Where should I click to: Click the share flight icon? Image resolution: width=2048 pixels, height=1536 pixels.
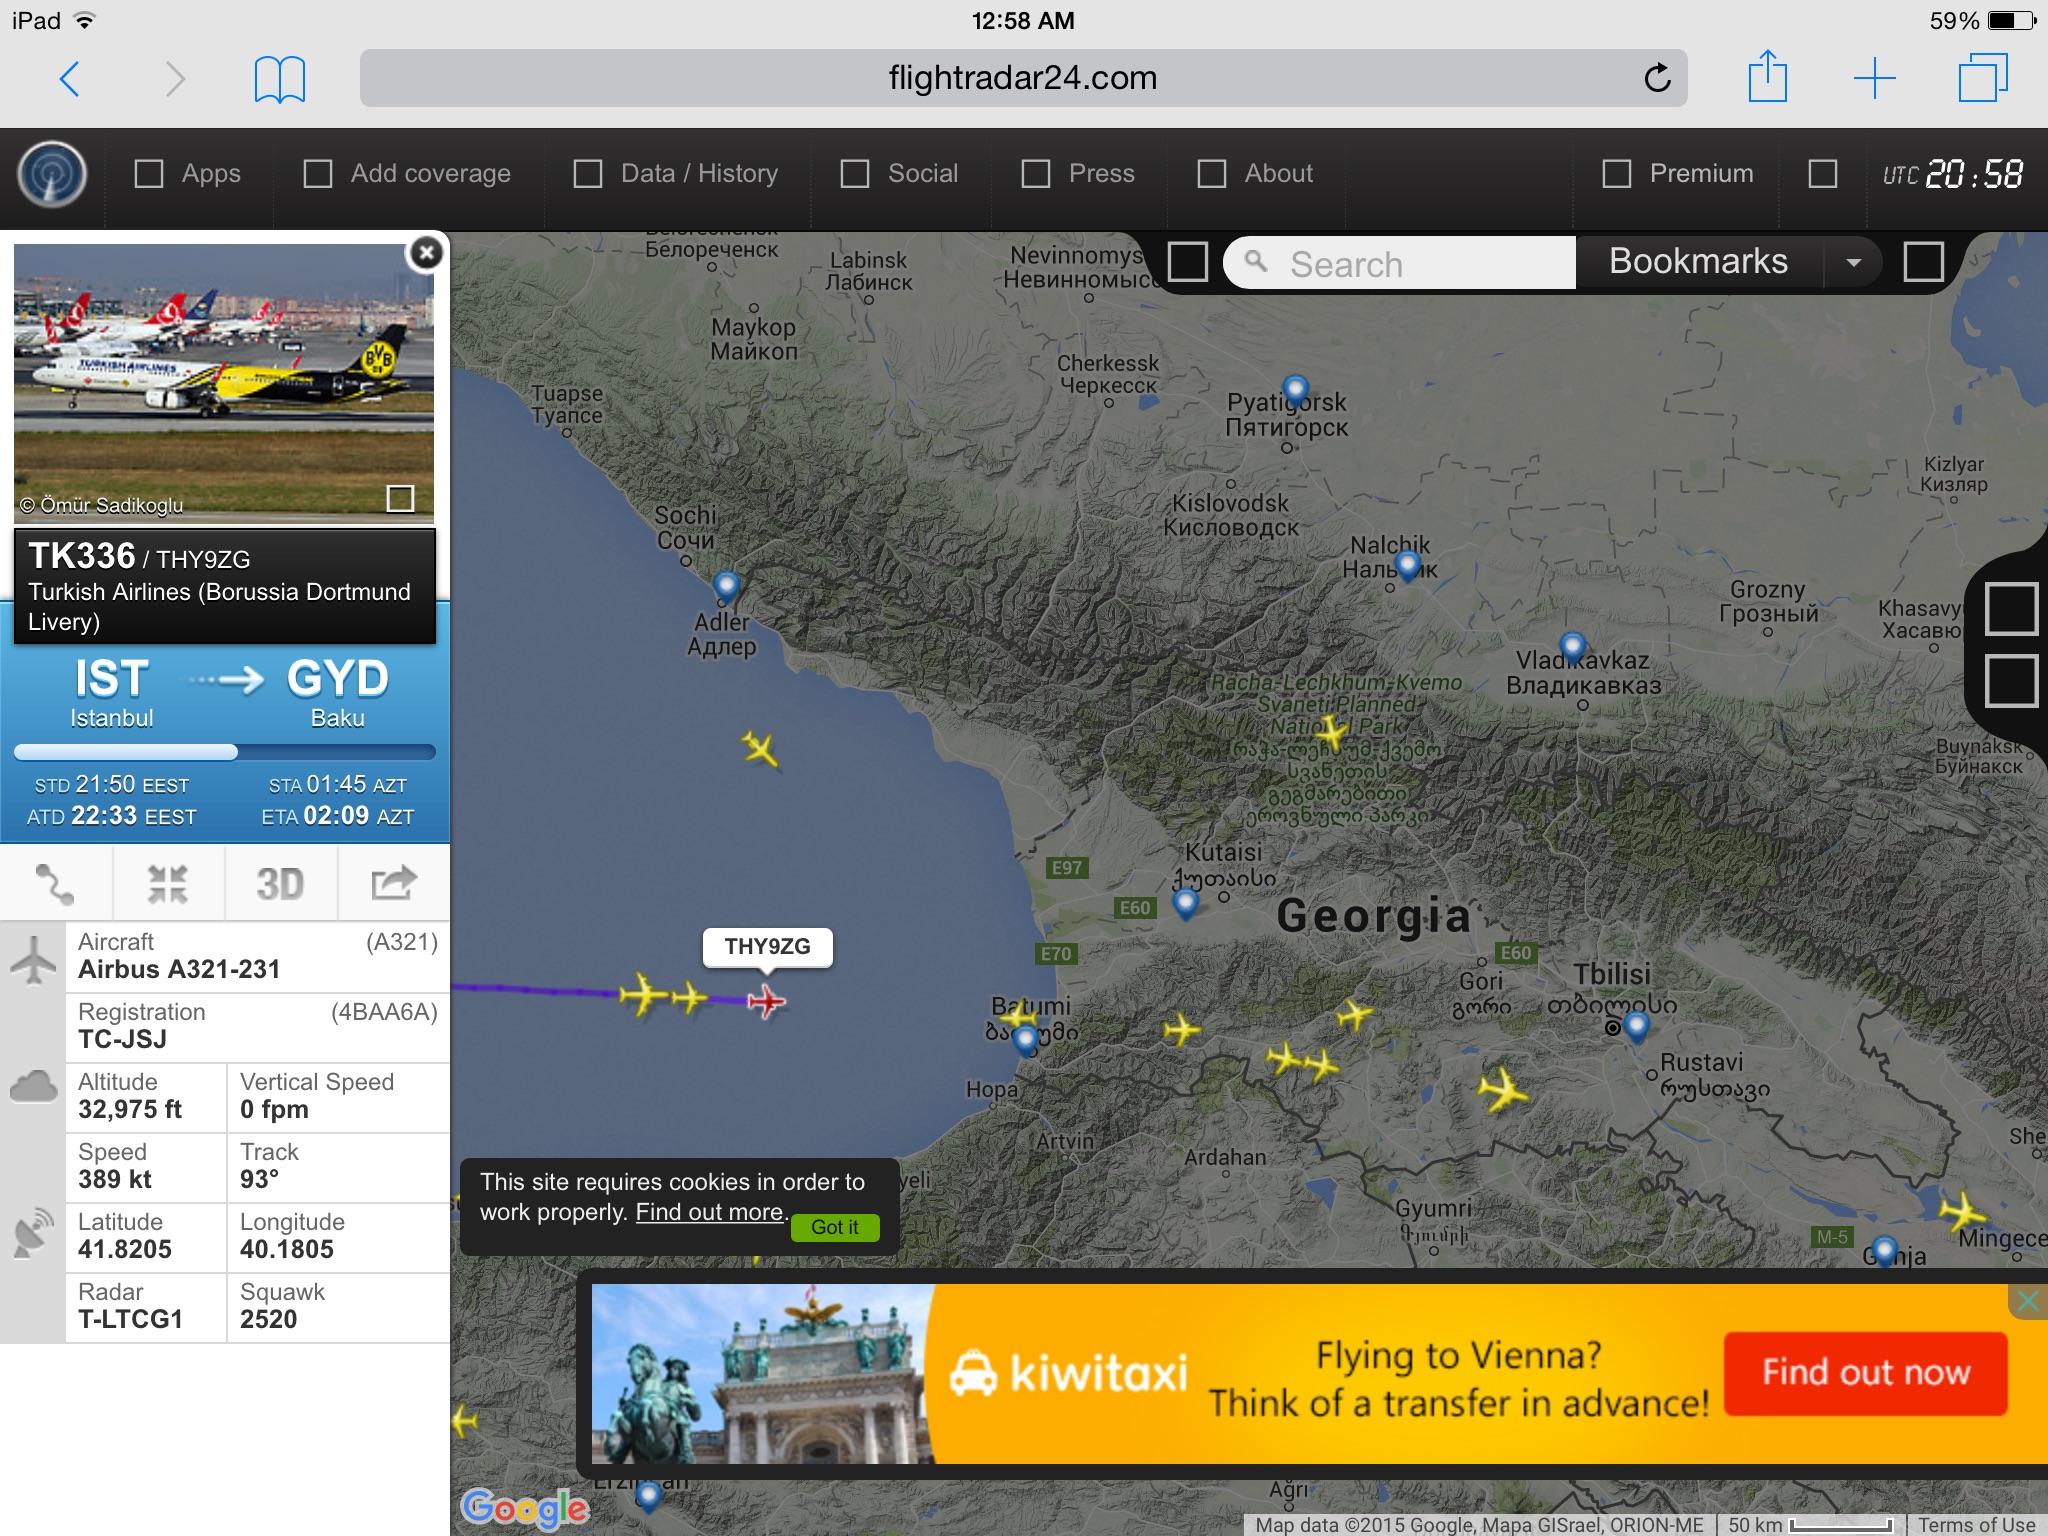tap(393, 883)
